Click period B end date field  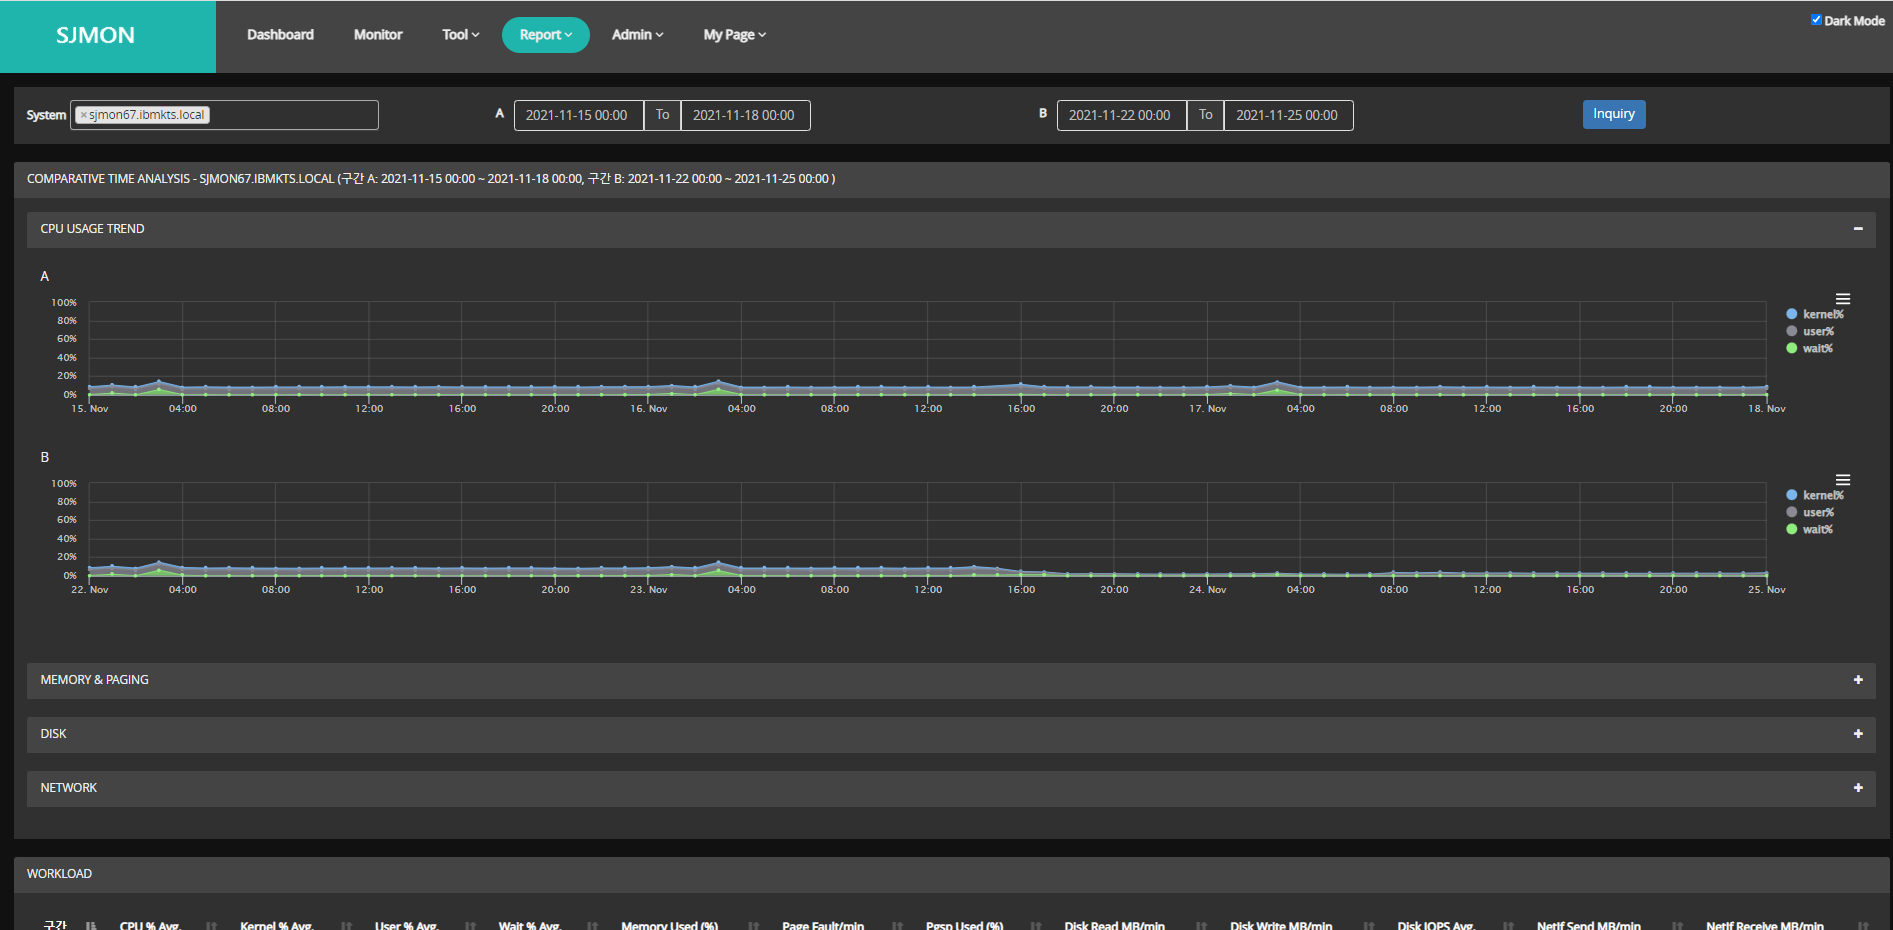(x=1287, y=116)
